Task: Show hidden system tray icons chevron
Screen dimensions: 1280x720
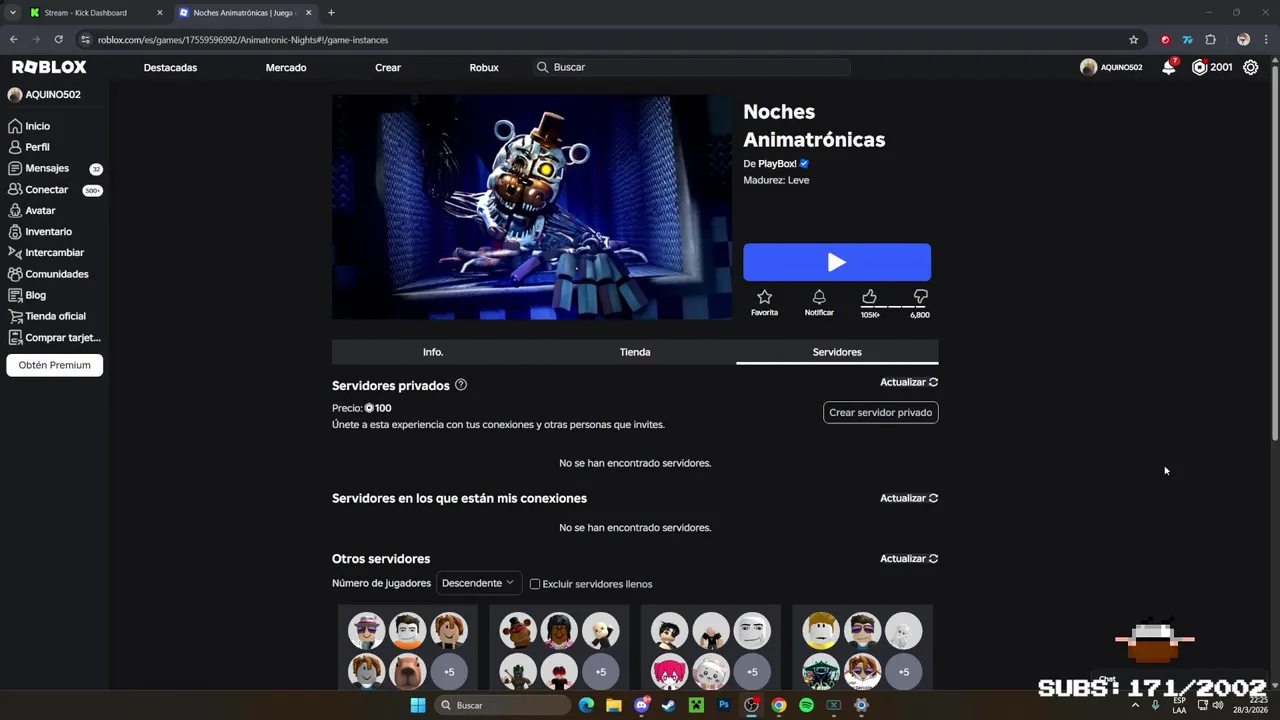Action: point(1134,705)
